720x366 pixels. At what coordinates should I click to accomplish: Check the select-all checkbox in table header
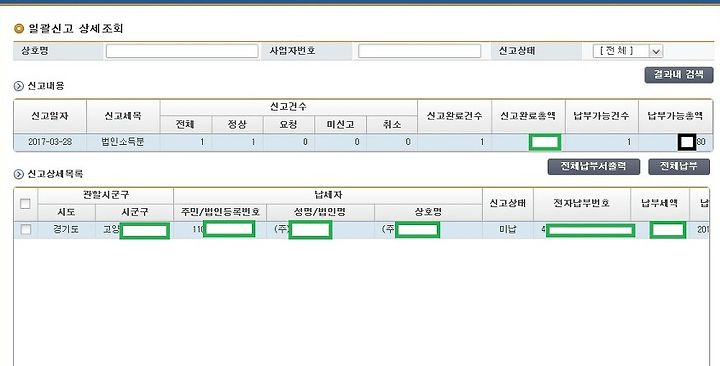(x=26, y=204)
